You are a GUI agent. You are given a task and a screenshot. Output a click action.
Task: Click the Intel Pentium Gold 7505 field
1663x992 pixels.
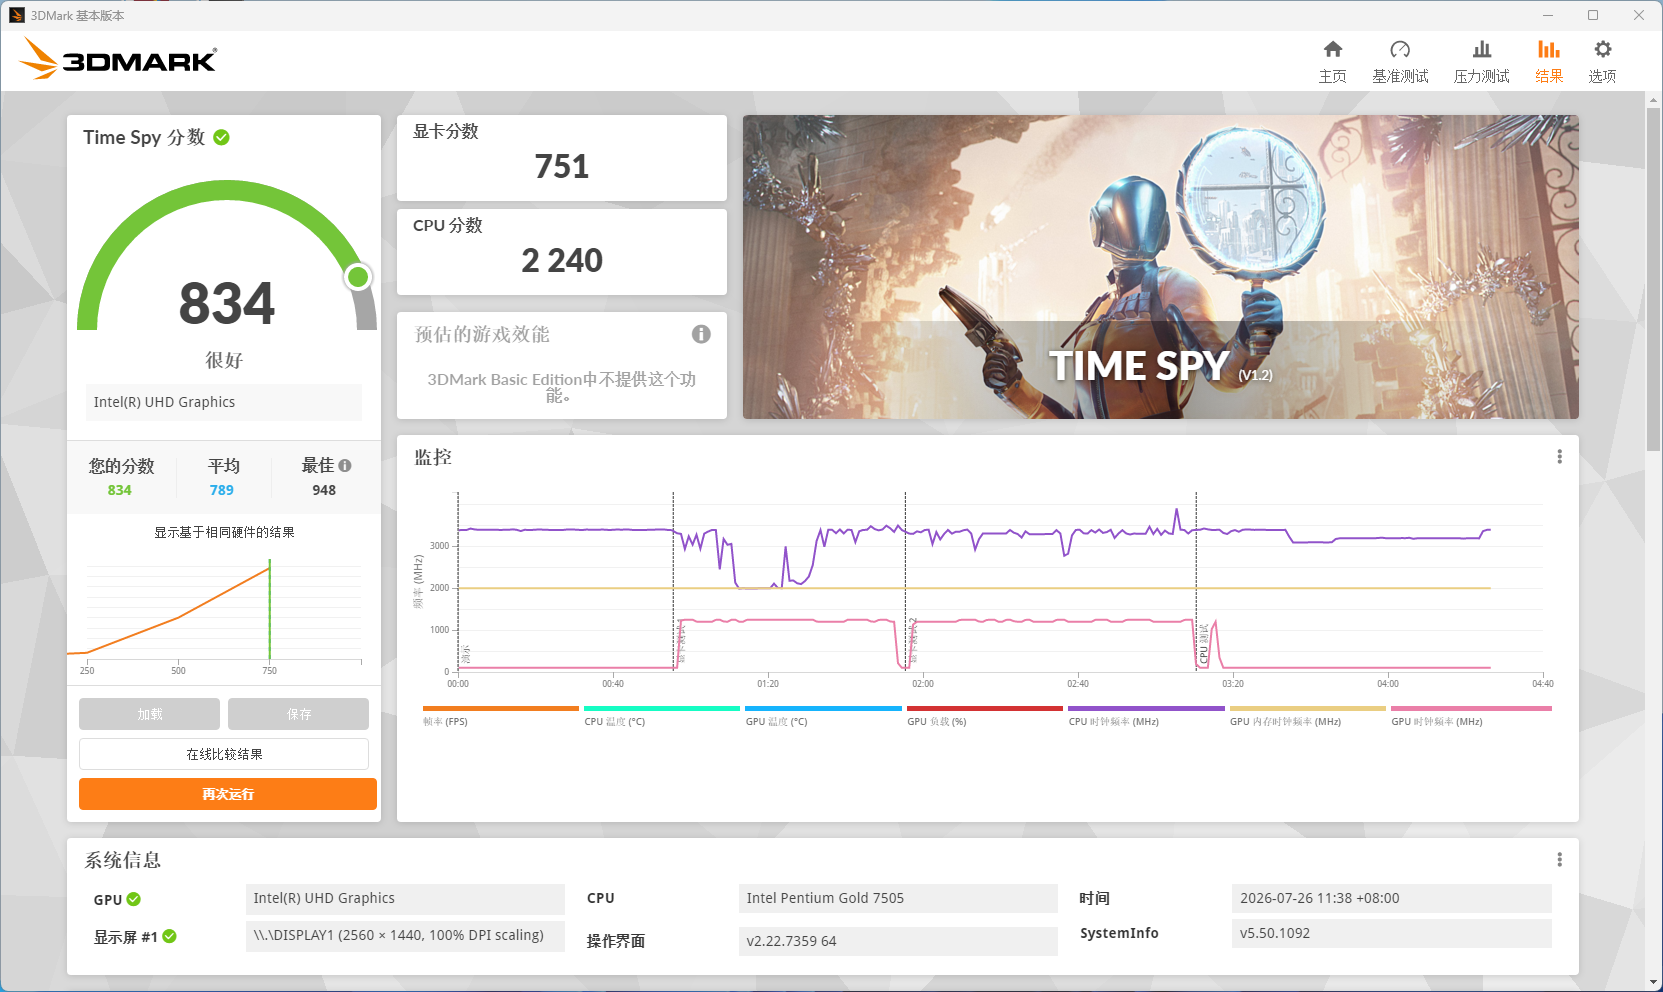pos(898,898)
